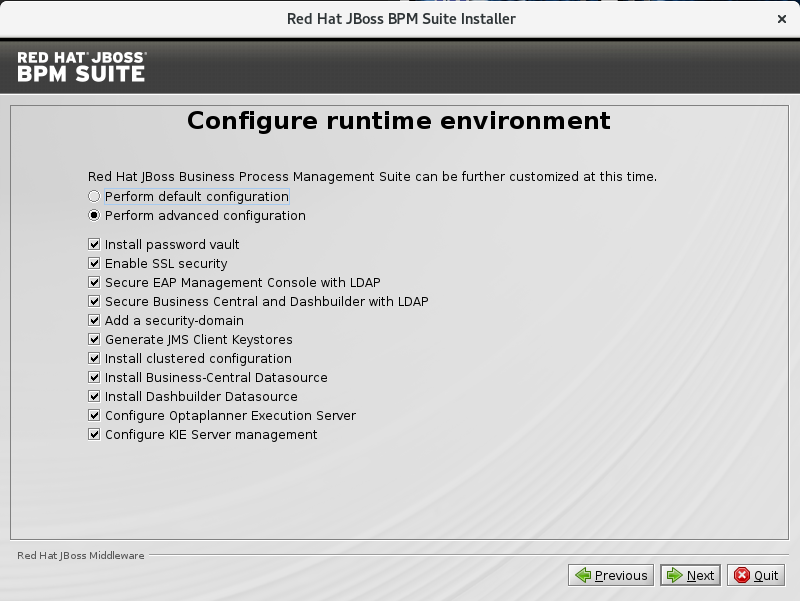
Task: Click the Red Hat JBoss BPM Suite logo
Action: (x=82, y=67)
